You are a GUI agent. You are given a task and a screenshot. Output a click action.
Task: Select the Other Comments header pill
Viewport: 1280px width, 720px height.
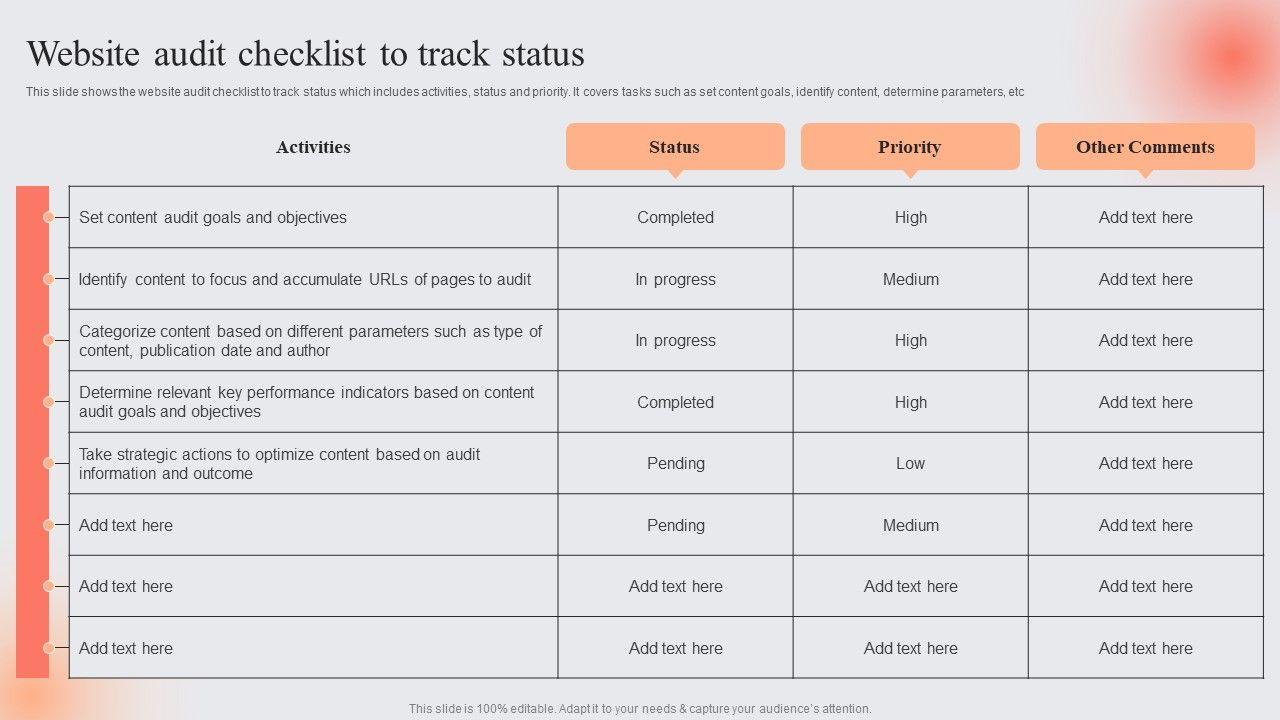pos(1145,147)
